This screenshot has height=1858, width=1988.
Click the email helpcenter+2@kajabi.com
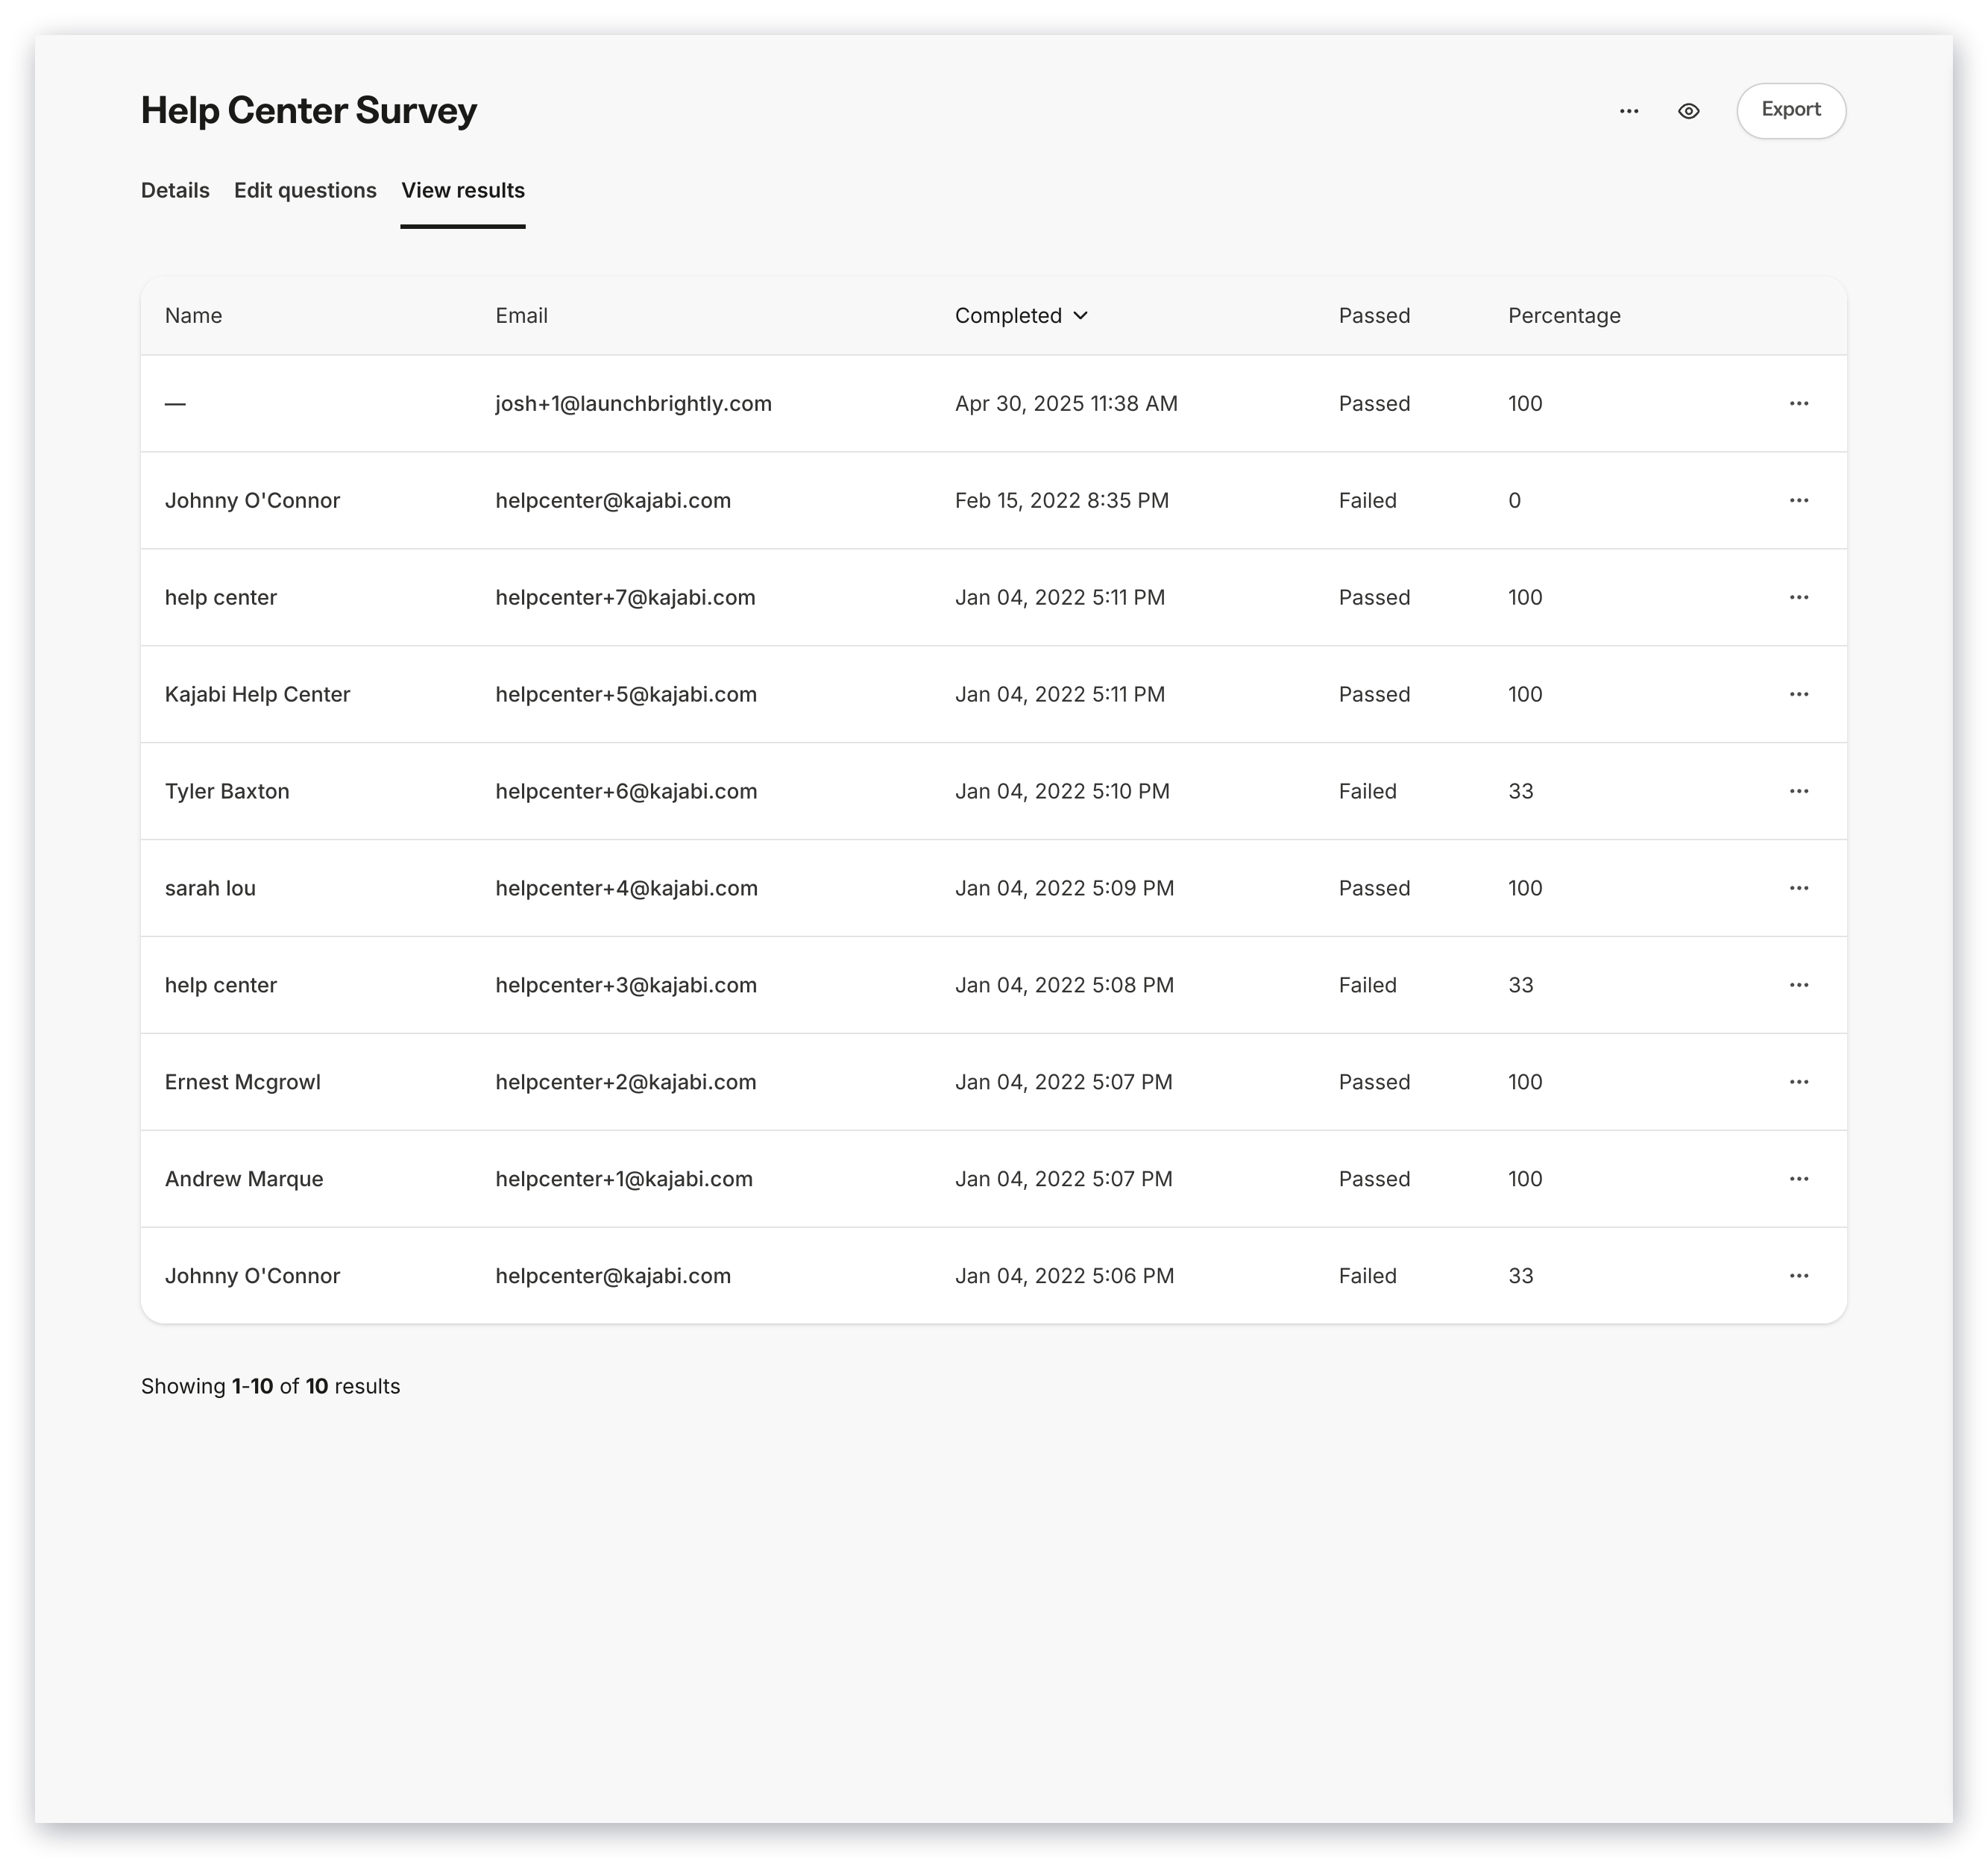(625, 1082)
